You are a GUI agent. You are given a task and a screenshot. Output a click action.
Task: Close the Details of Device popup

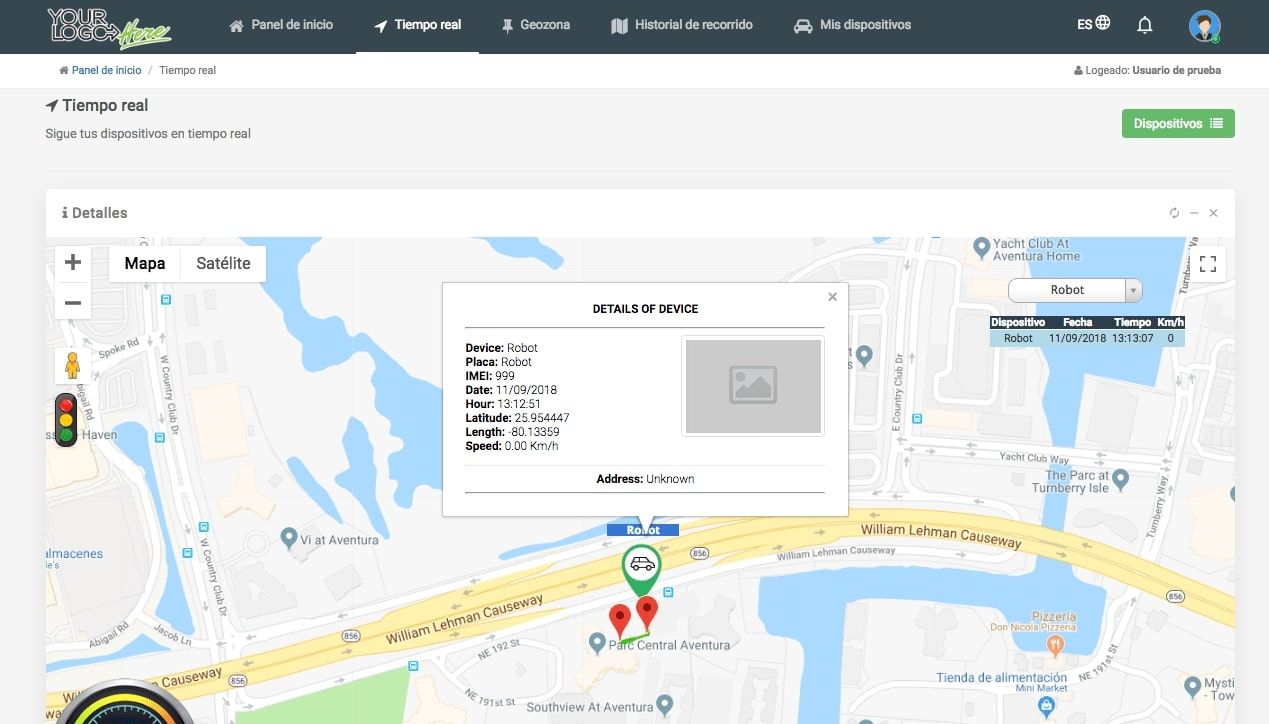pos(832,297)
